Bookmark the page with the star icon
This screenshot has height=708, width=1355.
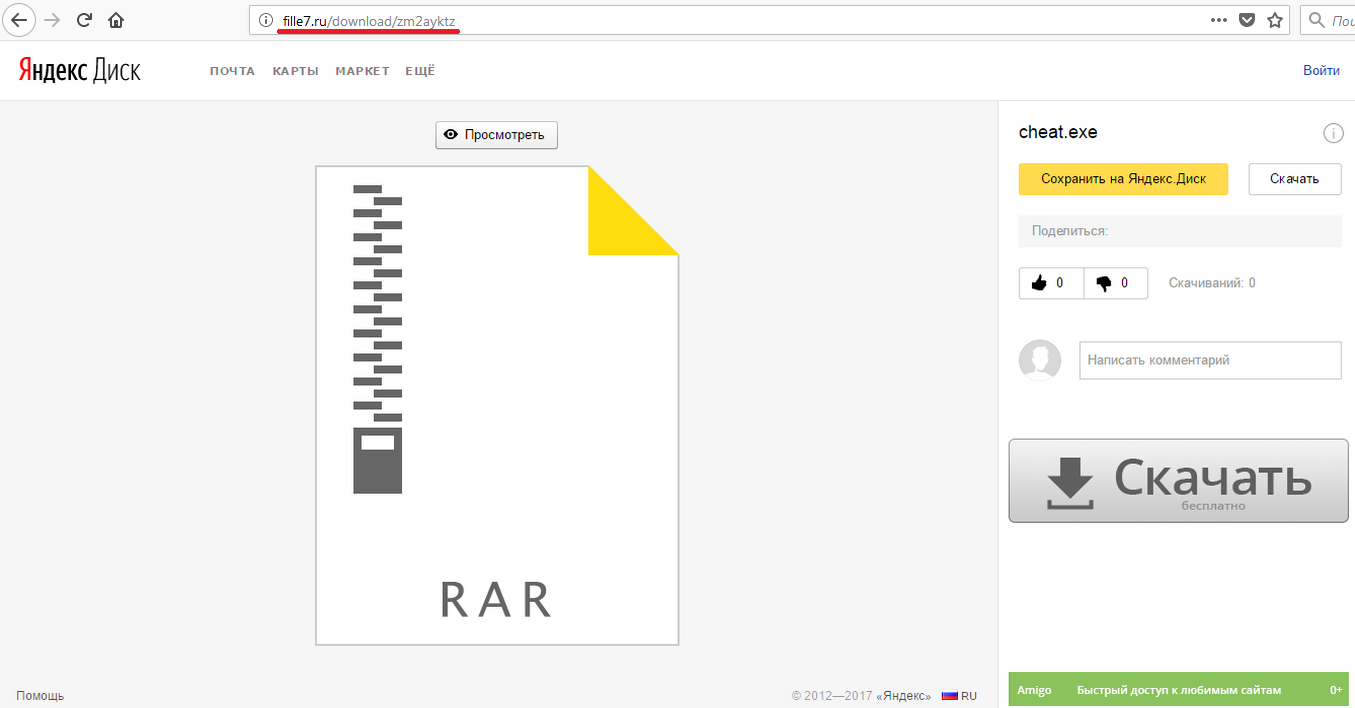click(1274, 19)
